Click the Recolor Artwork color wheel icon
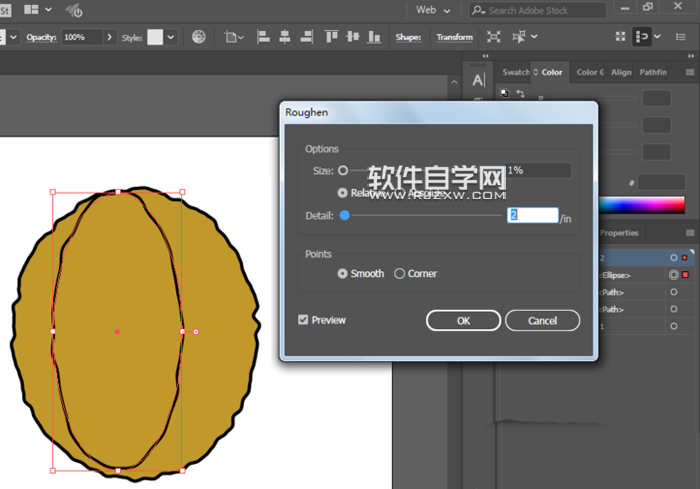 pyautogui.click(x=199, y=37)
